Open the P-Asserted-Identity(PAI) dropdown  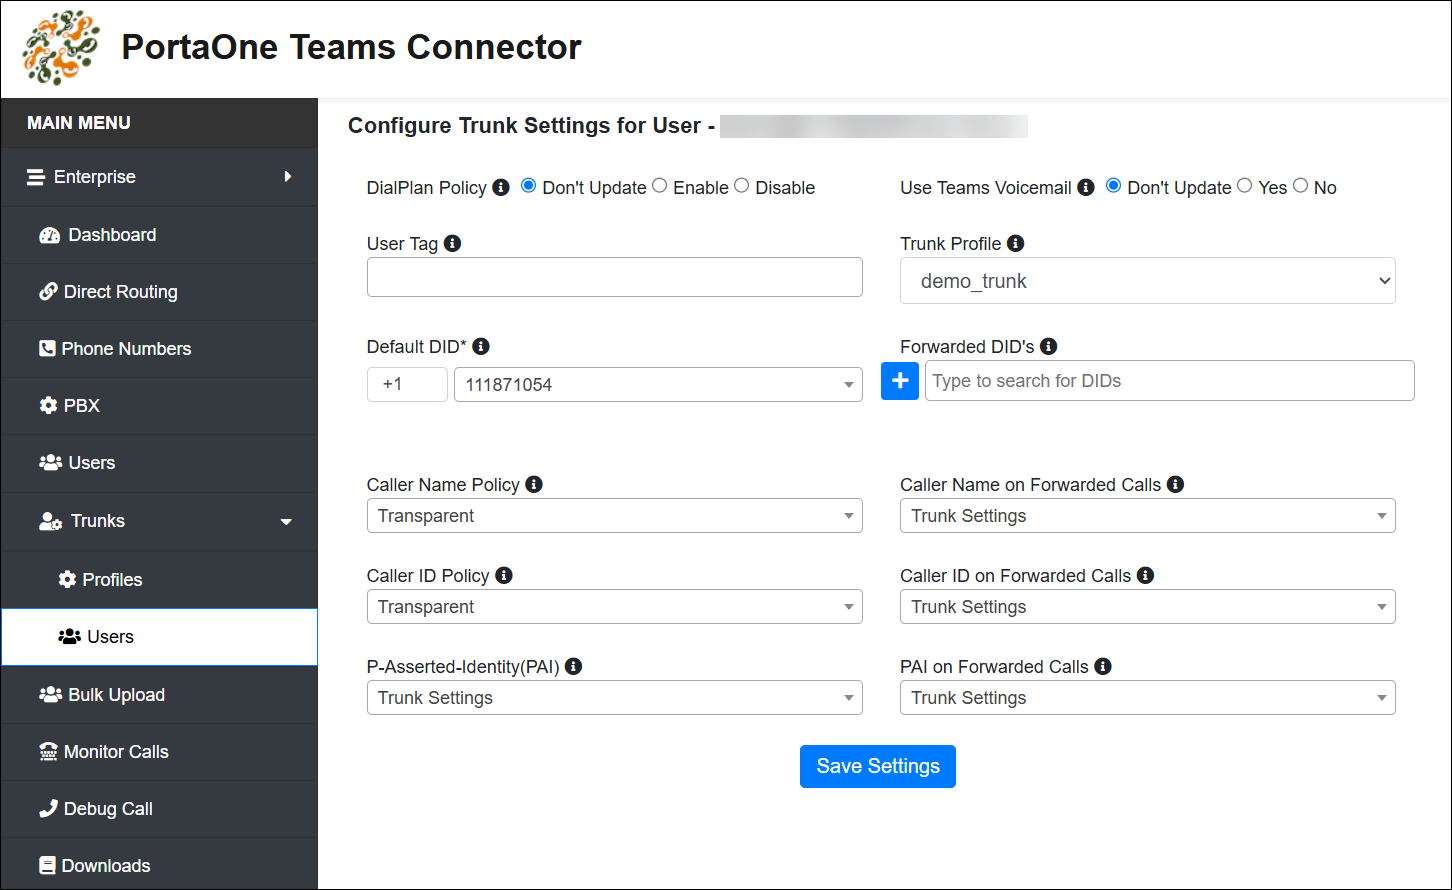point(615,698)
